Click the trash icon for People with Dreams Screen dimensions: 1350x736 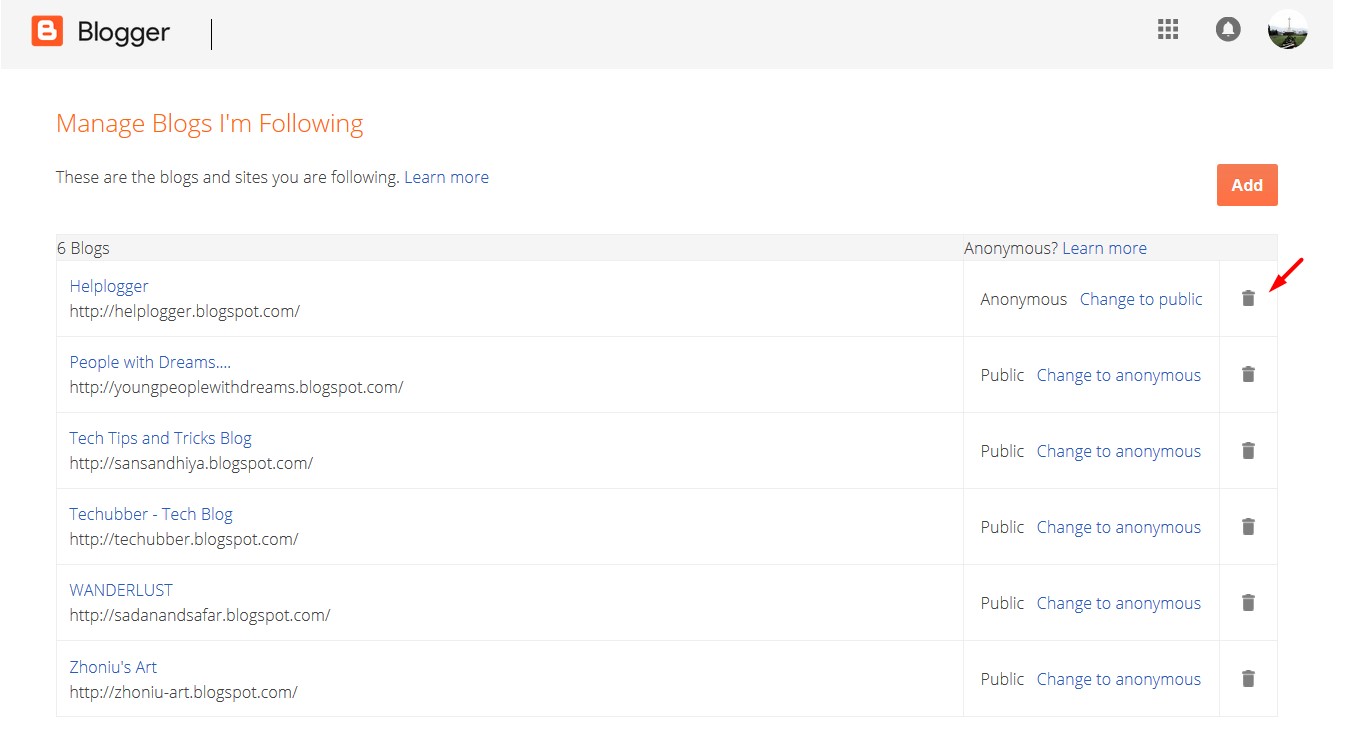[1248, 374]
